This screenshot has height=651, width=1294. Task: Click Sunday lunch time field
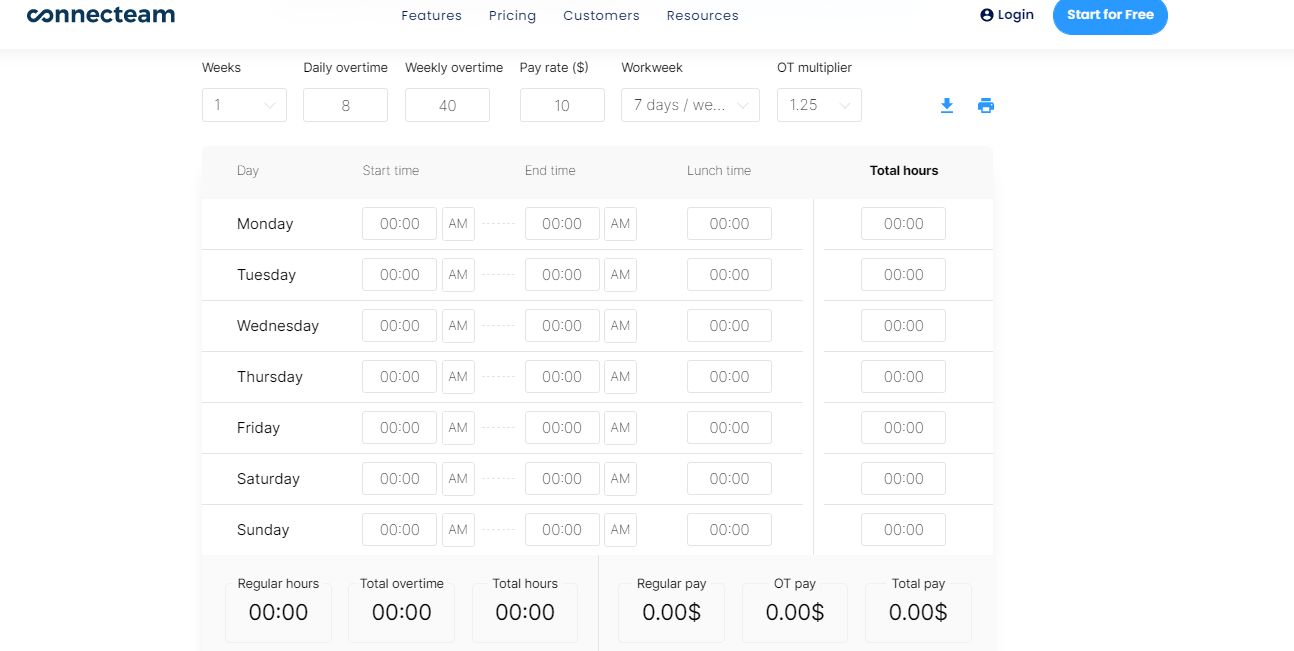tap(729, 530)
